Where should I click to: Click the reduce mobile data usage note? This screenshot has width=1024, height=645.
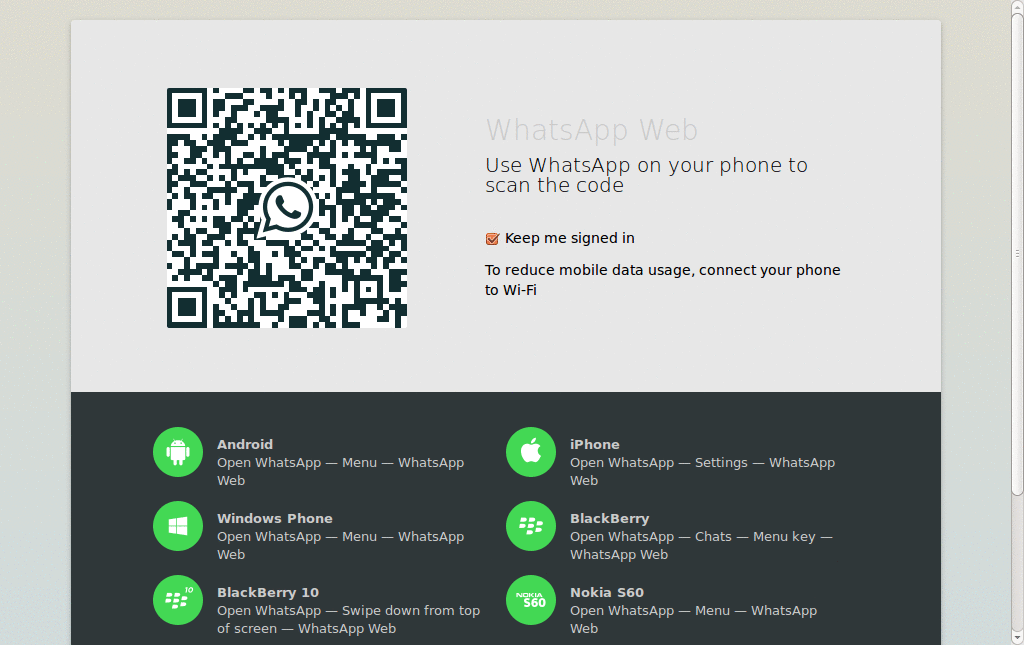pyautogui.click(x=662, y=280)
